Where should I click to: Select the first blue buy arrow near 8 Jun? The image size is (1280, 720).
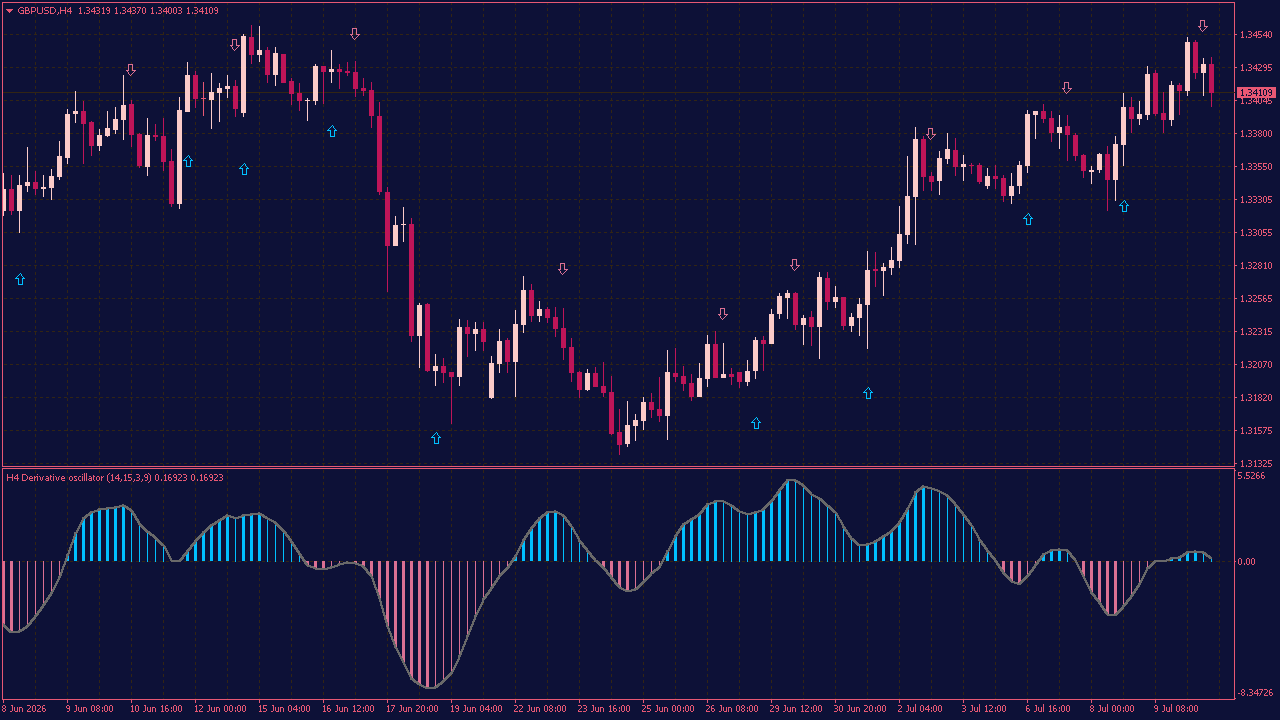[x=20, y=279]
